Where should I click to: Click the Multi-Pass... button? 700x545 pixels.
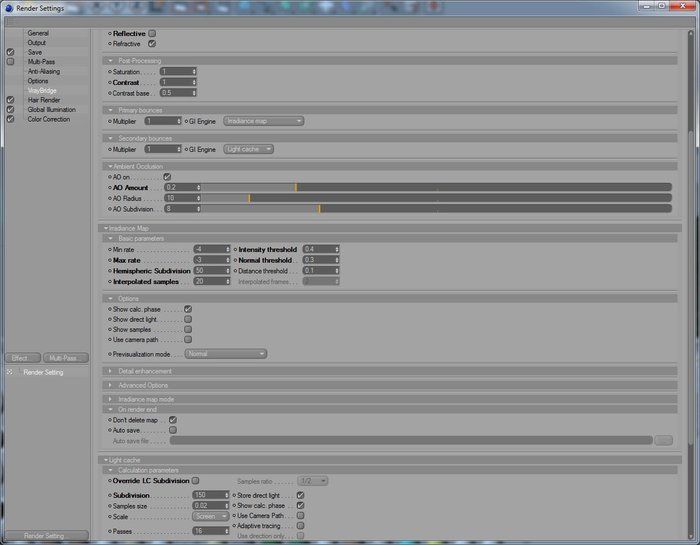[x=66, y=358]
